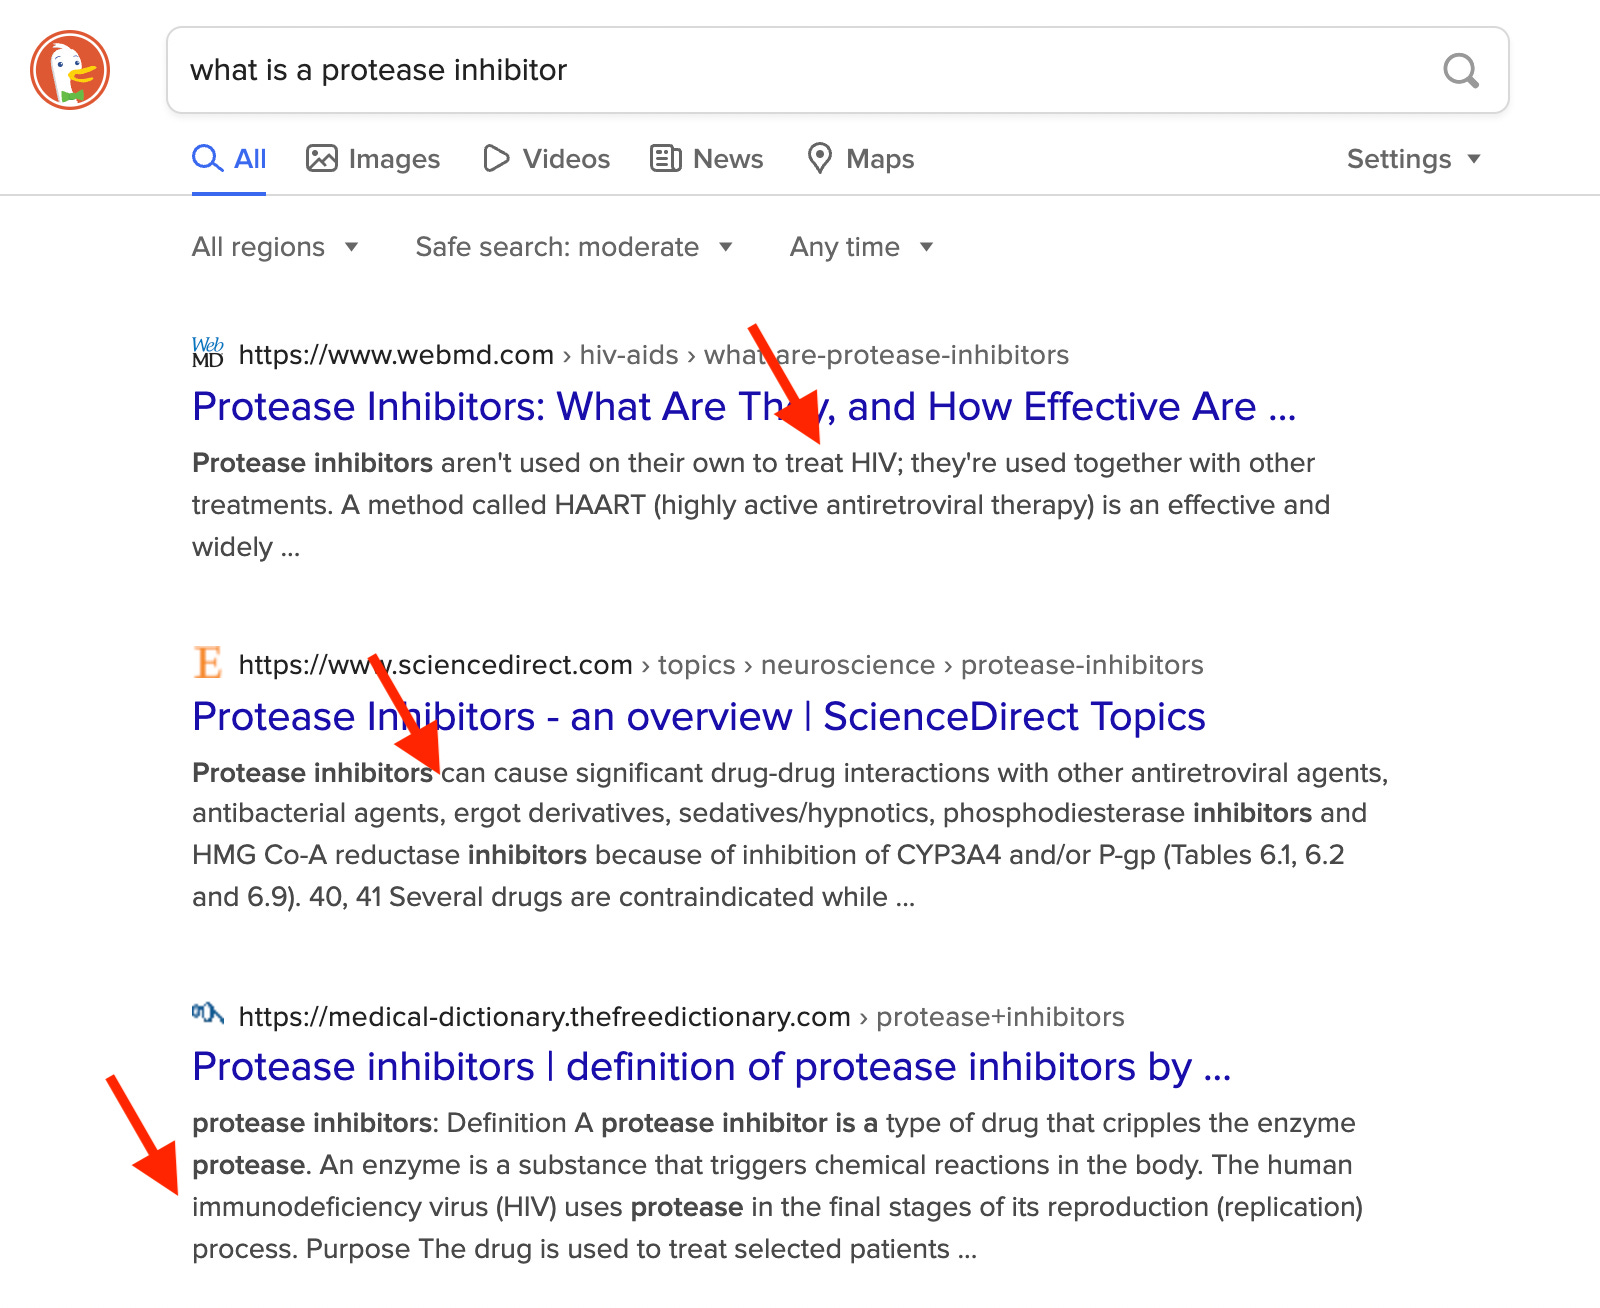
Task: Click the All tab magnifier icon
Action: [x=207, y=159]
